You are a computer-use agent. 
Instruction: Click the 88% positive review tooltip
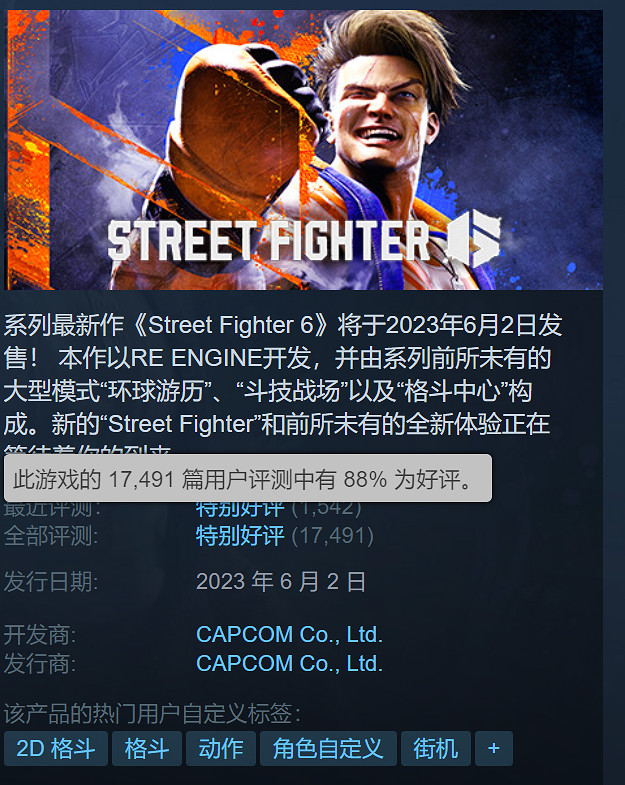[248, 478]
